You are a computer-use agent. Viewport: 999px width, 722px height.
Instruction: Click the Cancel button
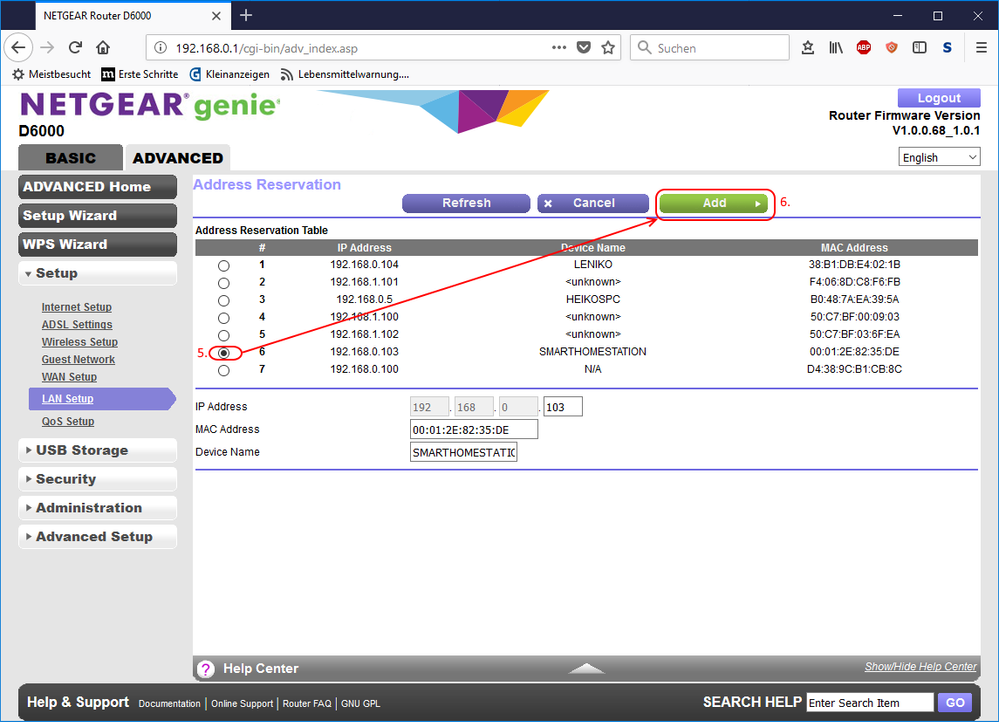[x=593, y=203]
